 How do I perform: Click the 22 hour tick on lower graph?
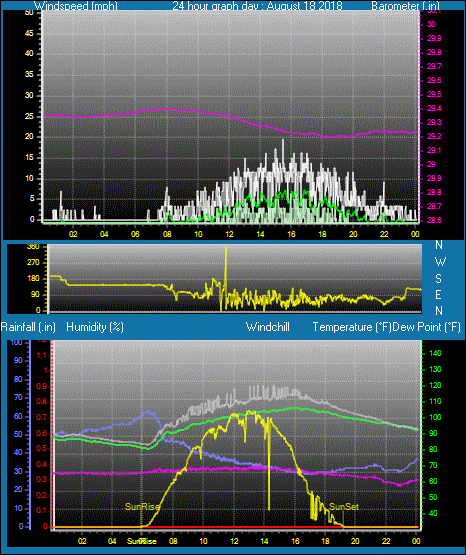[x=386, y=541]
